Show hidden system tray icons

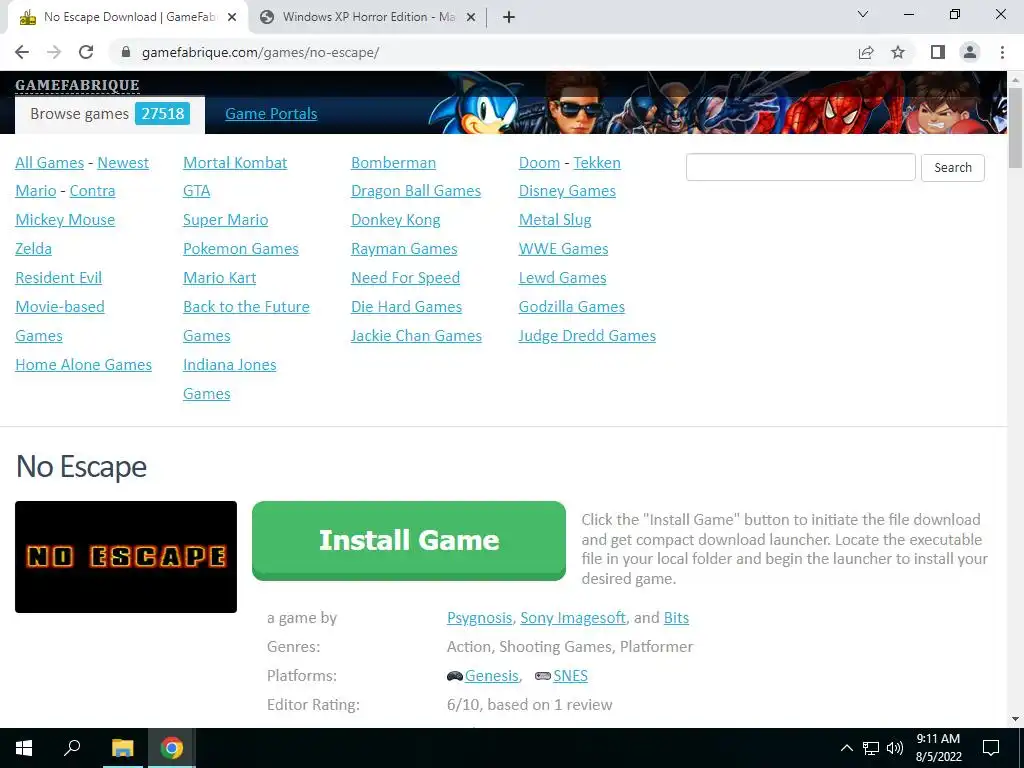[x=846, y=748]
